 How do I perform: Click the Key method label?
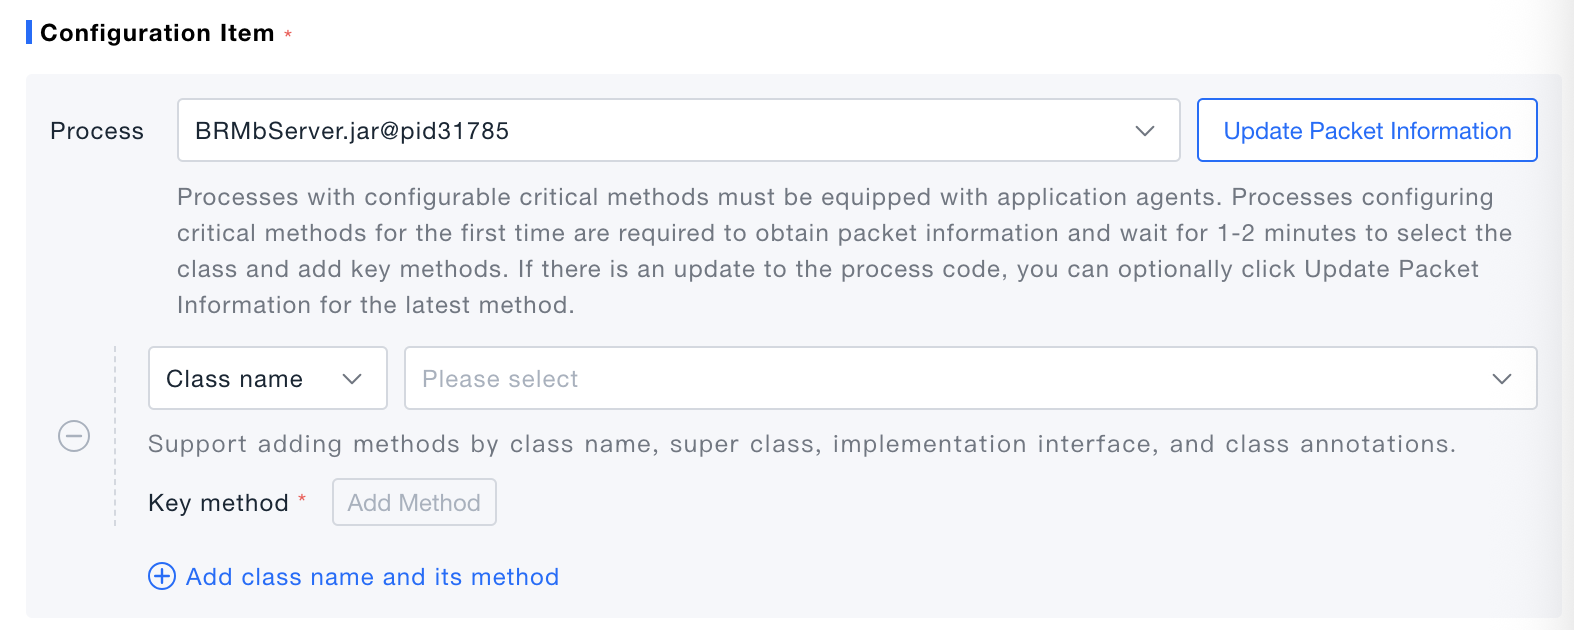click(218, 503)
